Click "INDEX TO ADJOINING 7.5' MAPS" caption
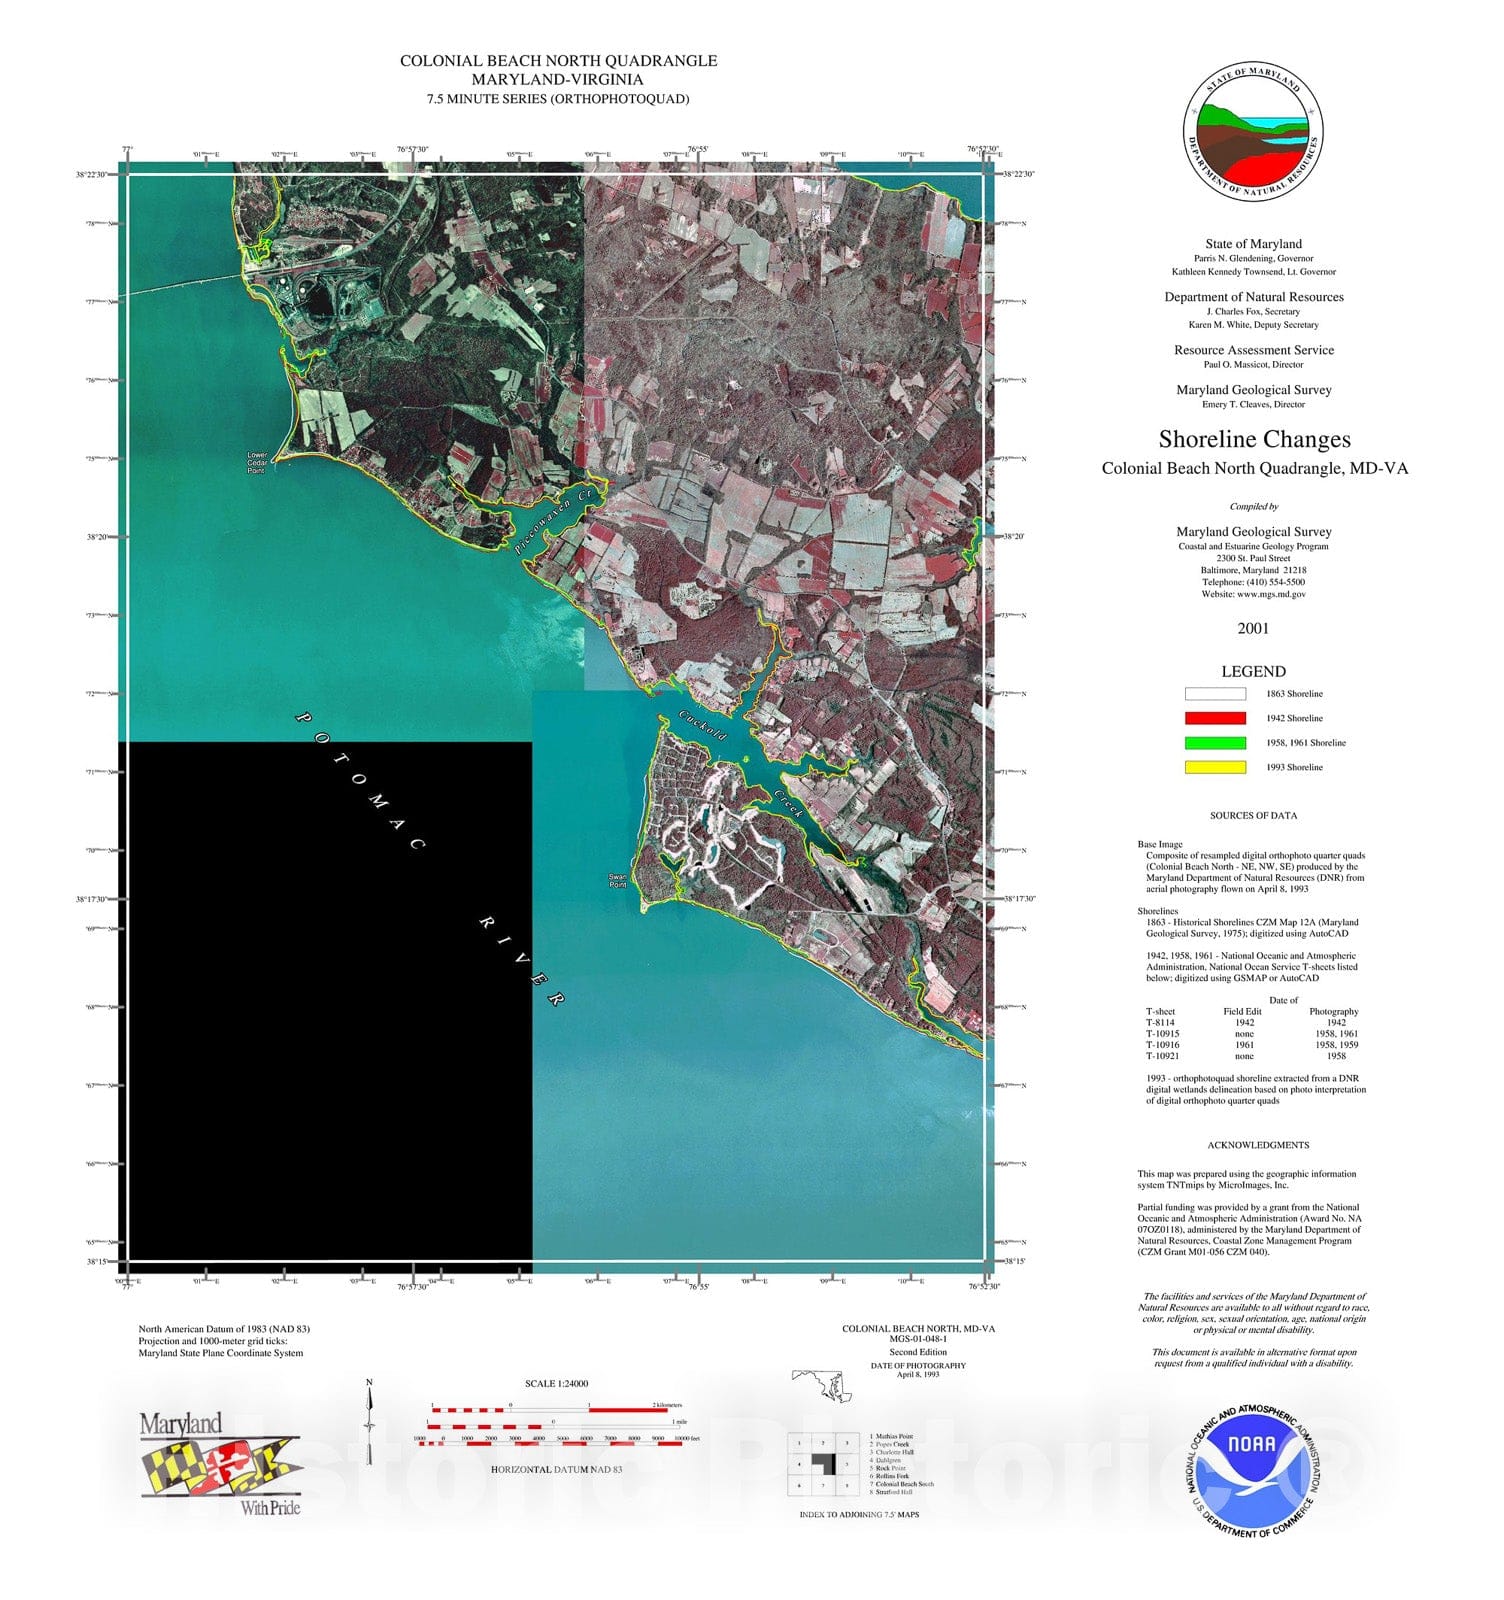This screenshot has width=1504, height=1600. (859, 1515)
